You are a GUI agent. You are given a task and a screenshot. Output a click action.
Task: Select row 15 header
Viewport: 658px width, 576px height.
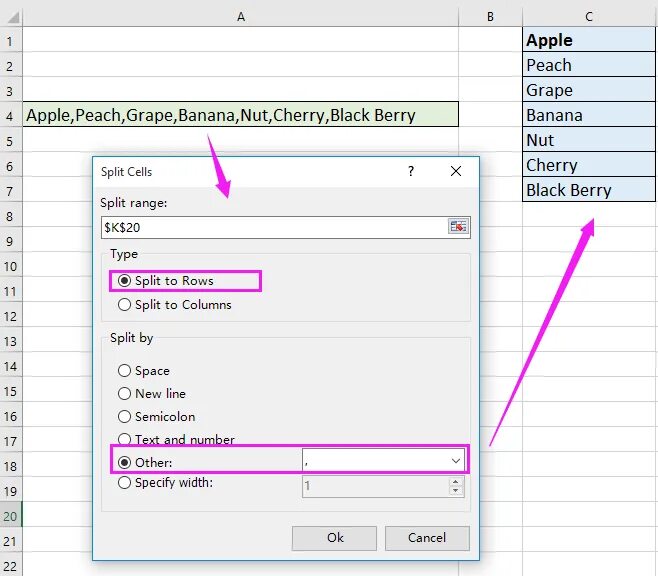[x=11, y=391]
